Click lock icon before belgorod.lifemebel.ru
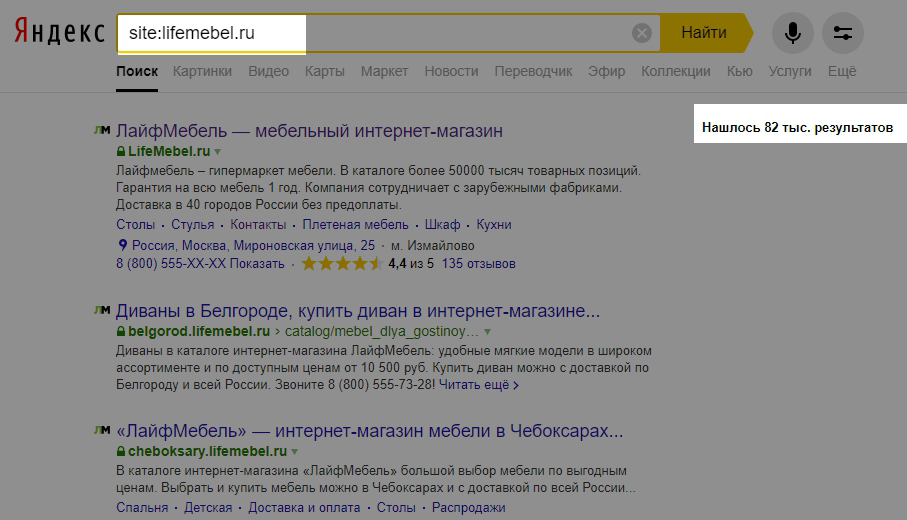Viewport: 907px width, 520px height. point(121,331)
